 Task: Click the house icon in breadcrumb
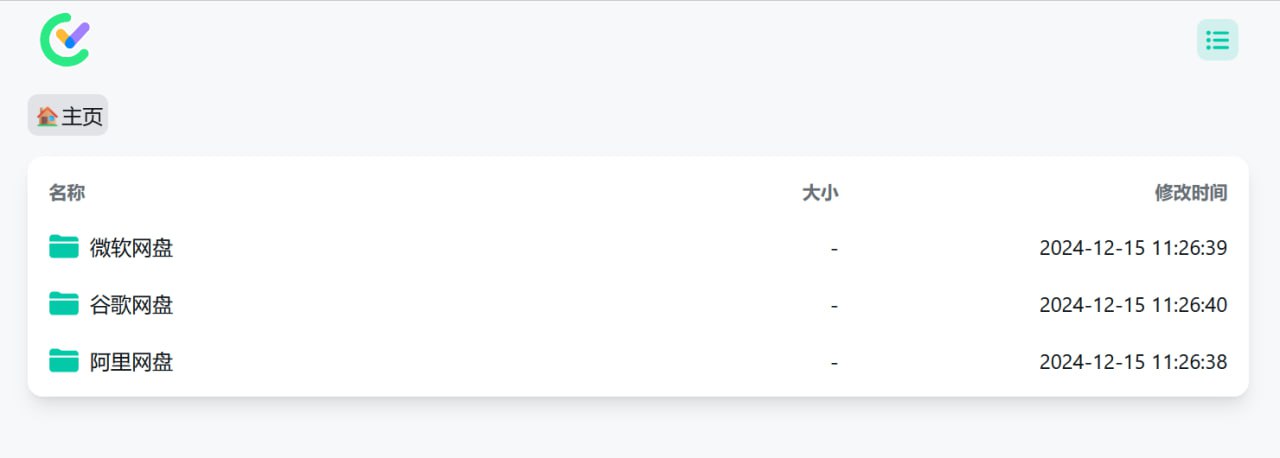(47, 116)
